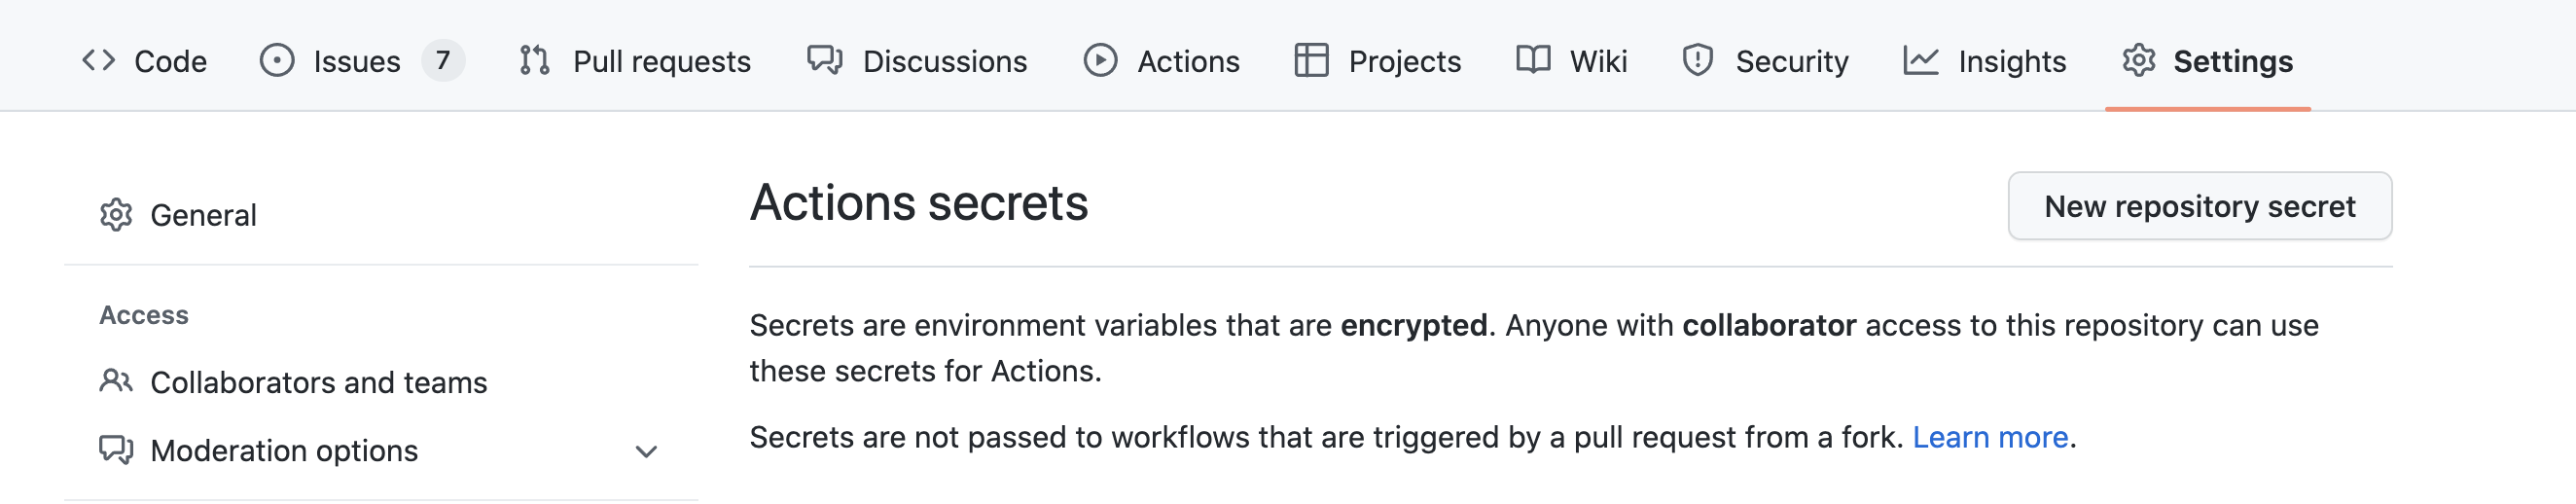This screenshot has width=2576, height=504.
Task: Click the Wiki book icon
Action: pos(1533,61)
